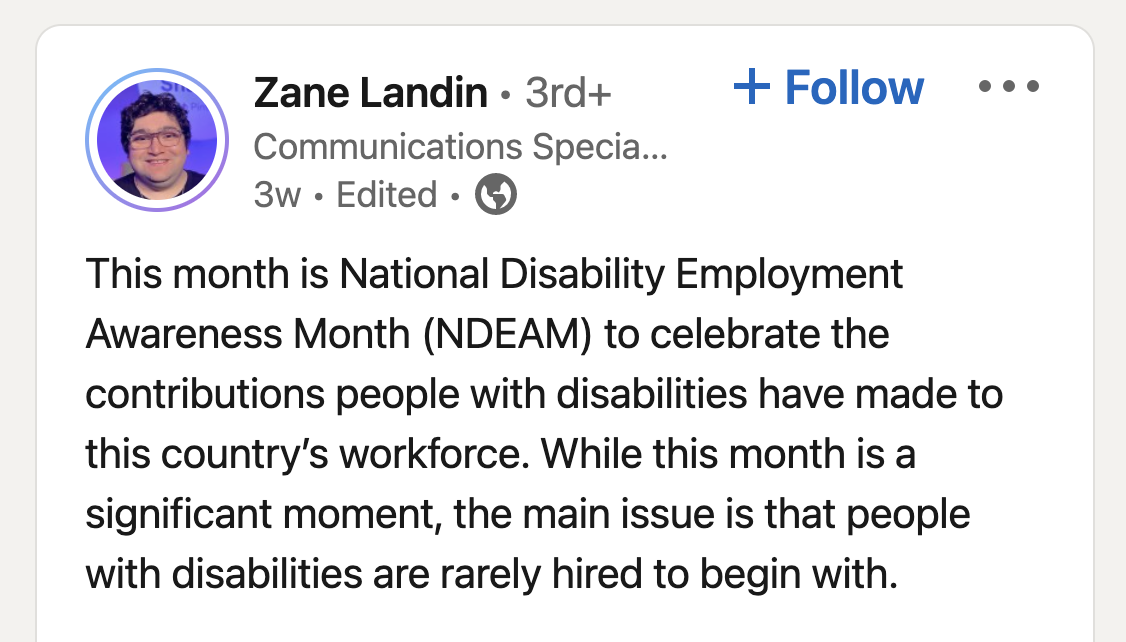Screen dimensions: 1126x642
Task: Open the three-dot post options menu
Action: pos(1008,86)
